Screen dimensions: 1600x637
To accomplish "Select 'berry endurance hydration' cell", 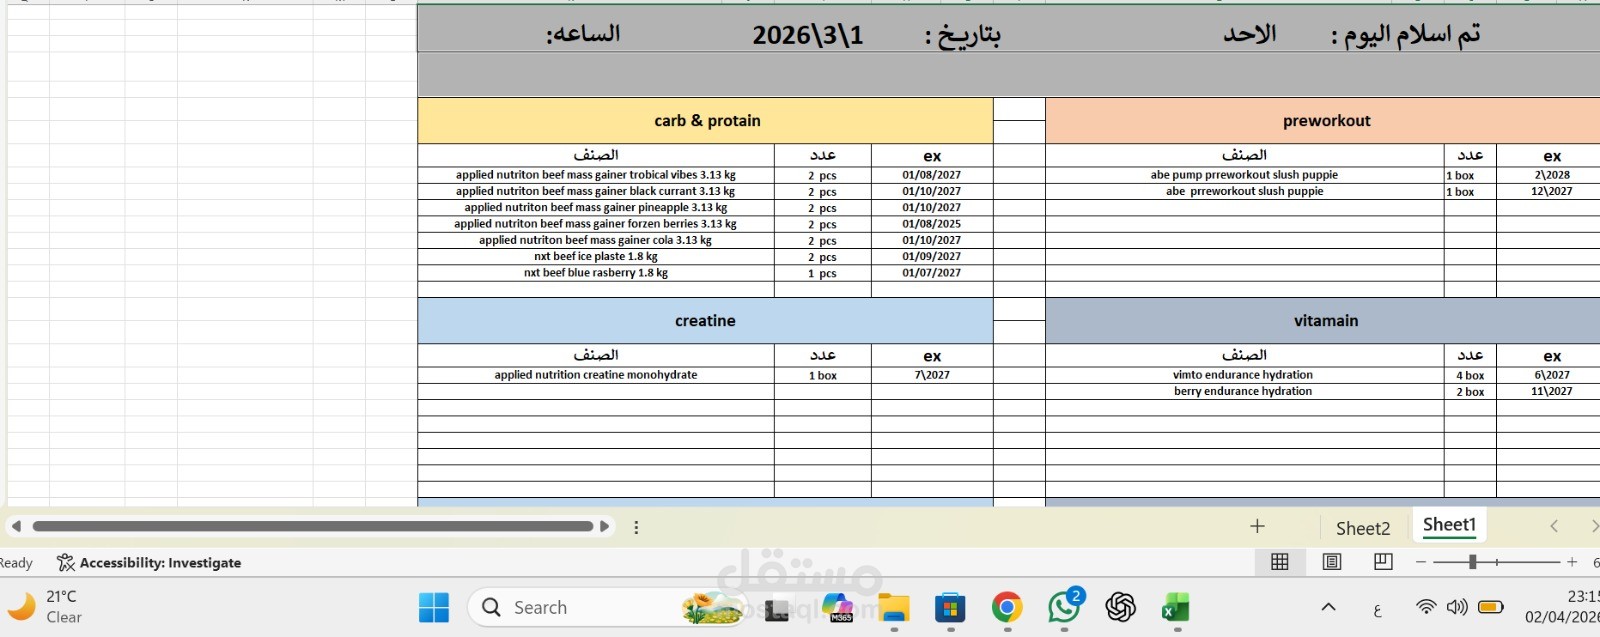I will point(1244,391).
